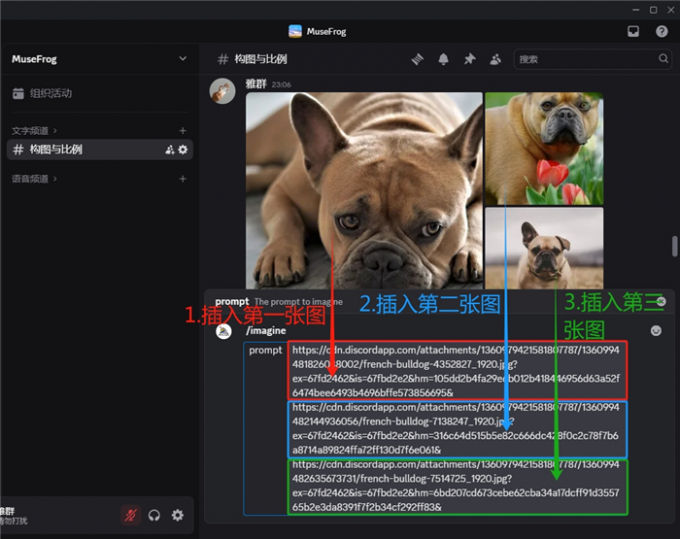Click the second URL with french-bulldog-7138247_1920

[x=457, y=429]
